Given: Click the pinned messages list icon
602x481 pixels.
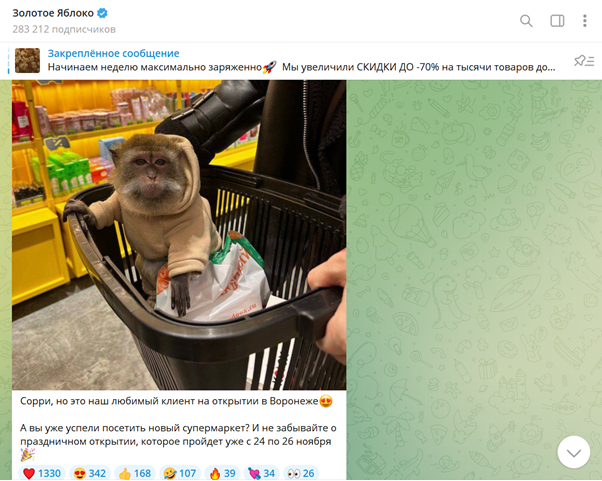Looking at the screenshot, I should point(584,61).
